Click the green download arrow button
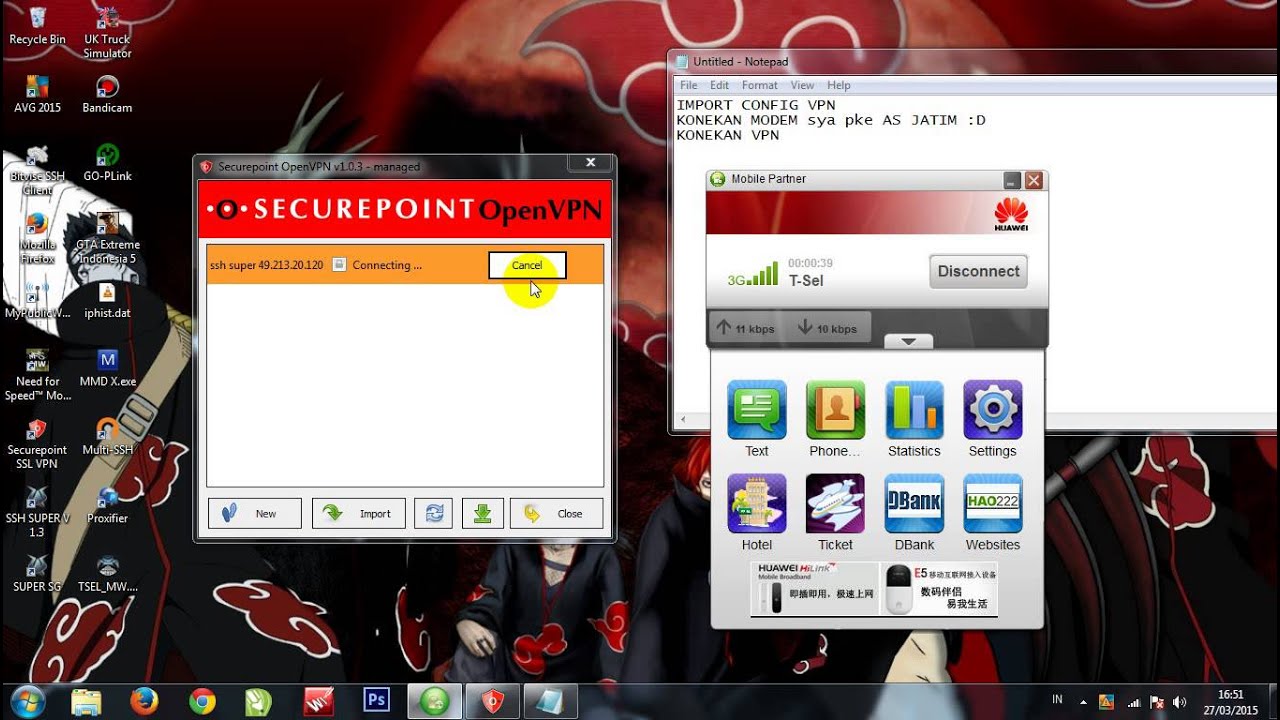This screenshot has height=720, width=1280. (x=482, y=513)
